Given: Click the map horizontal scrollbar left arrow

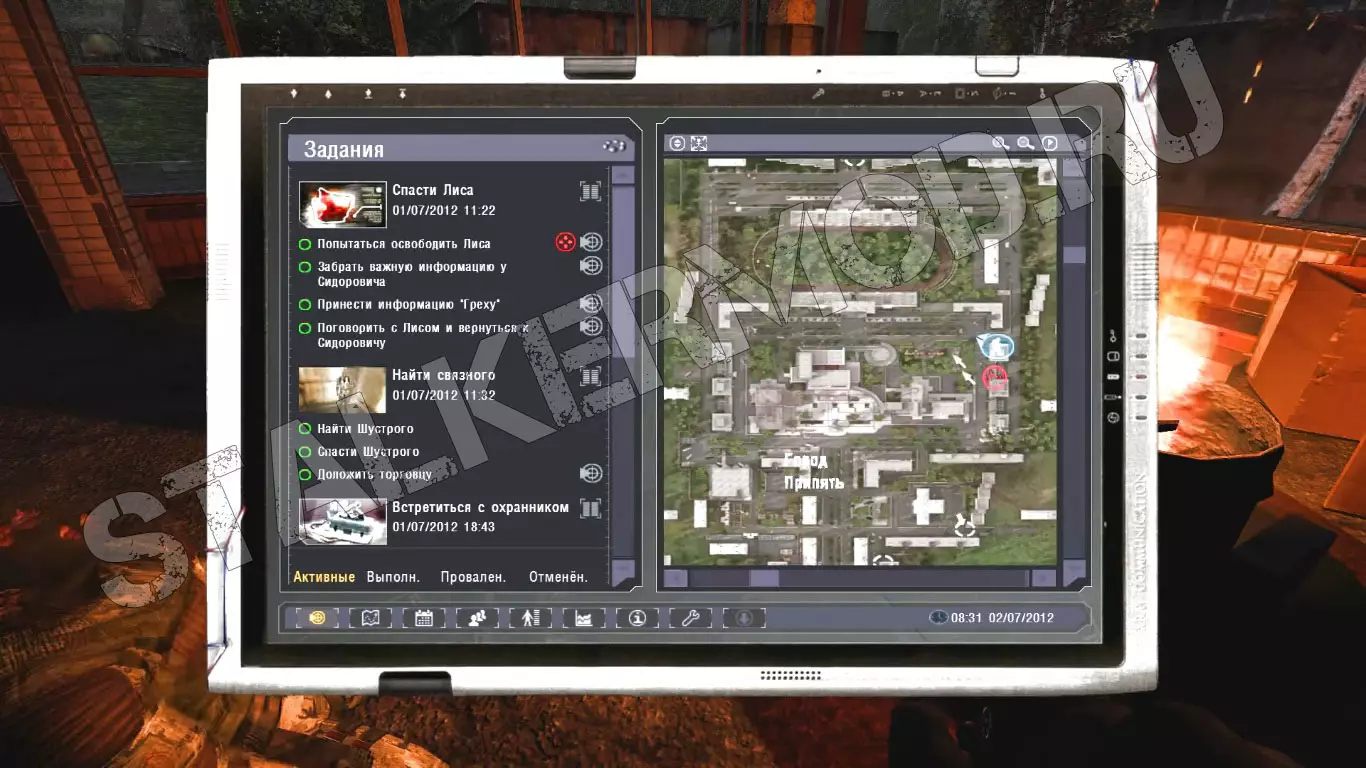Looking at the screenshot, I should click(x=676, y=578).
